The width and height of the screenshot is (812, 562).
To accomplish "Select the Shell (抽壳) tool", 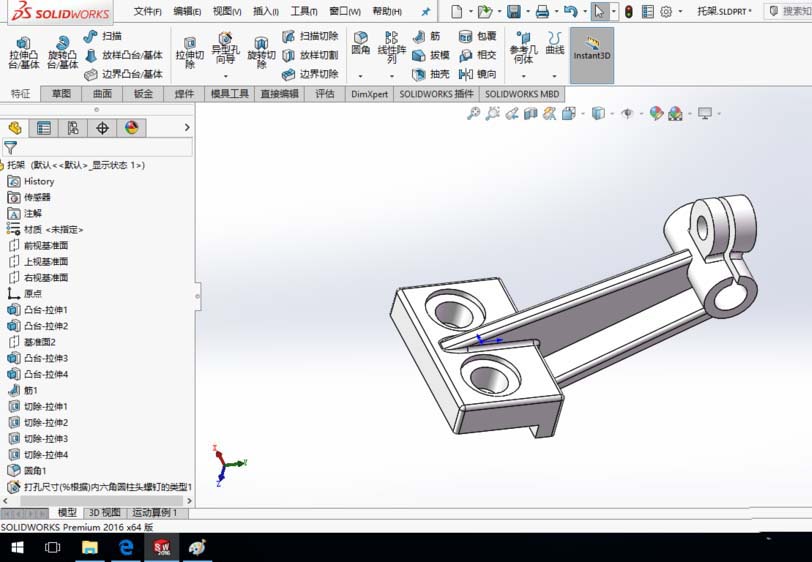I will tap(431, 74).
